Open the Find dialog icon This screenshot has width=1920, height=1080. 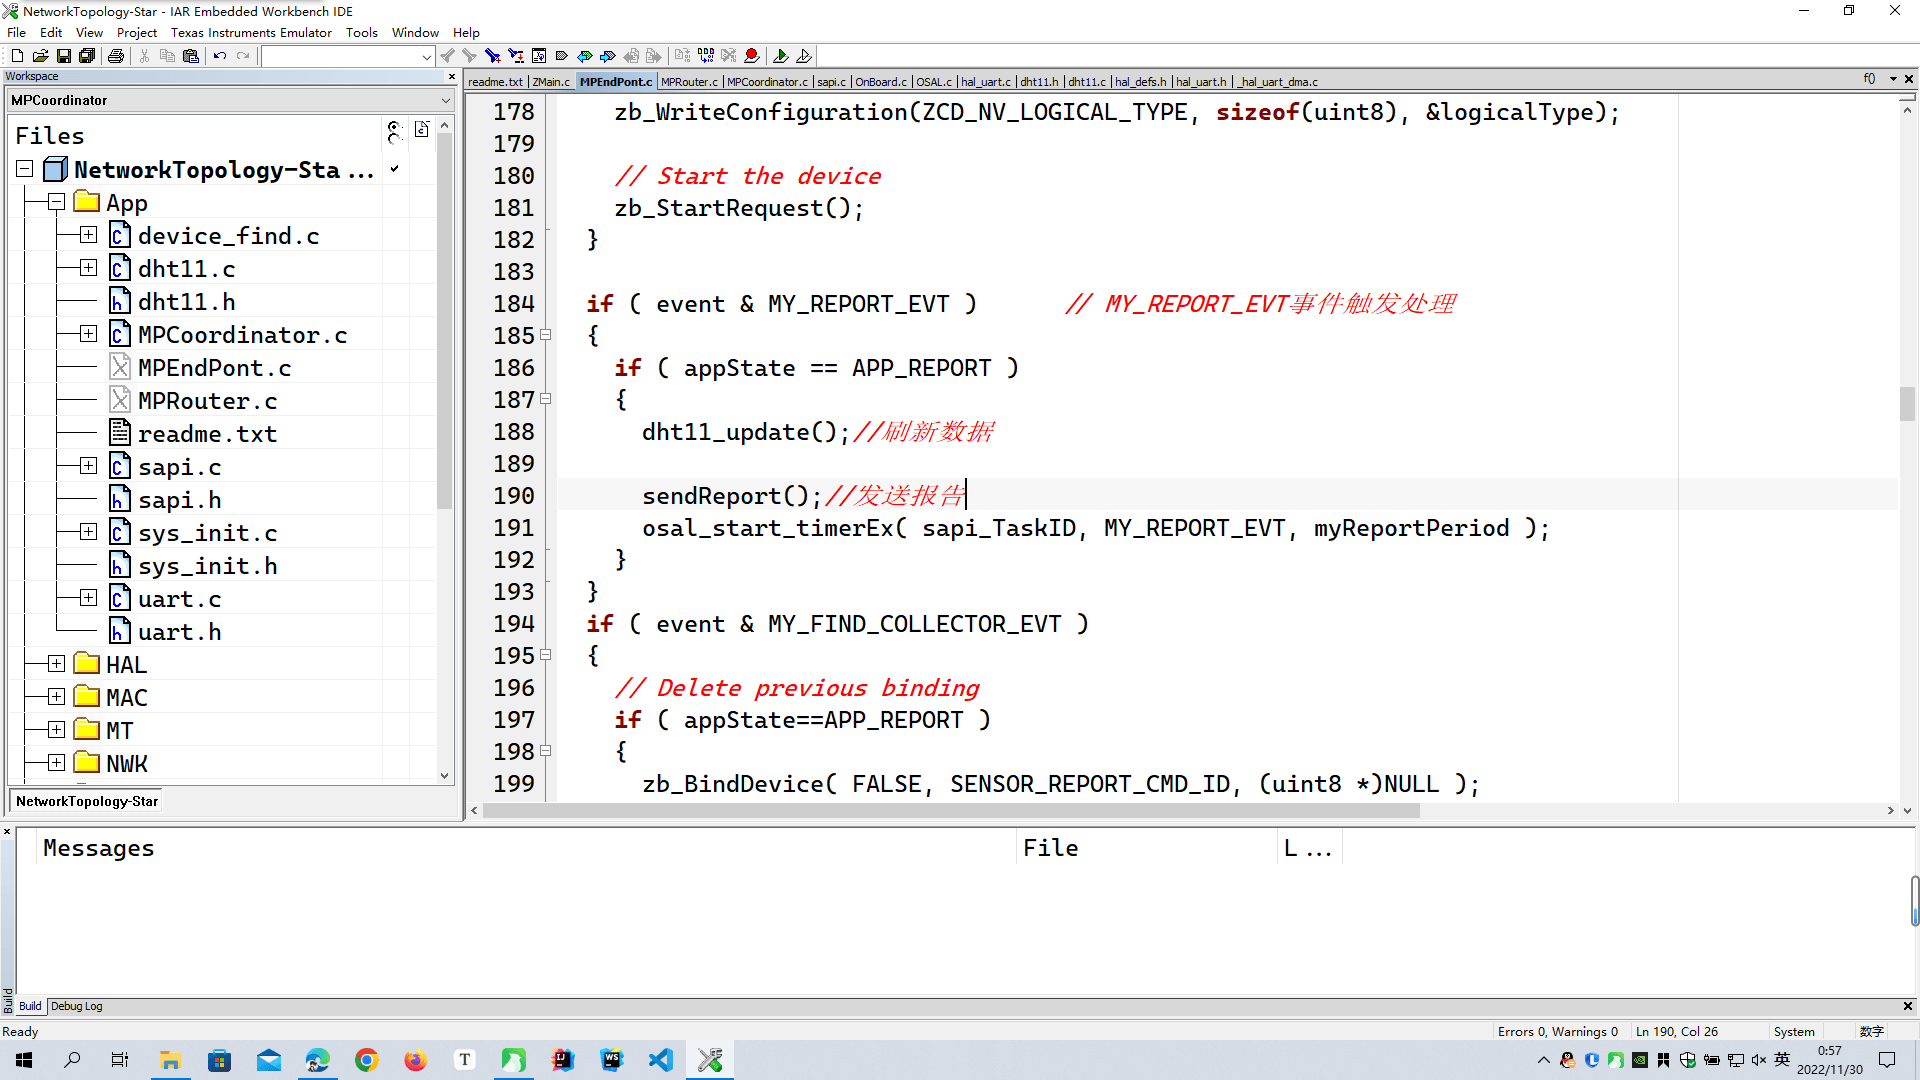(x=492, y=56)
